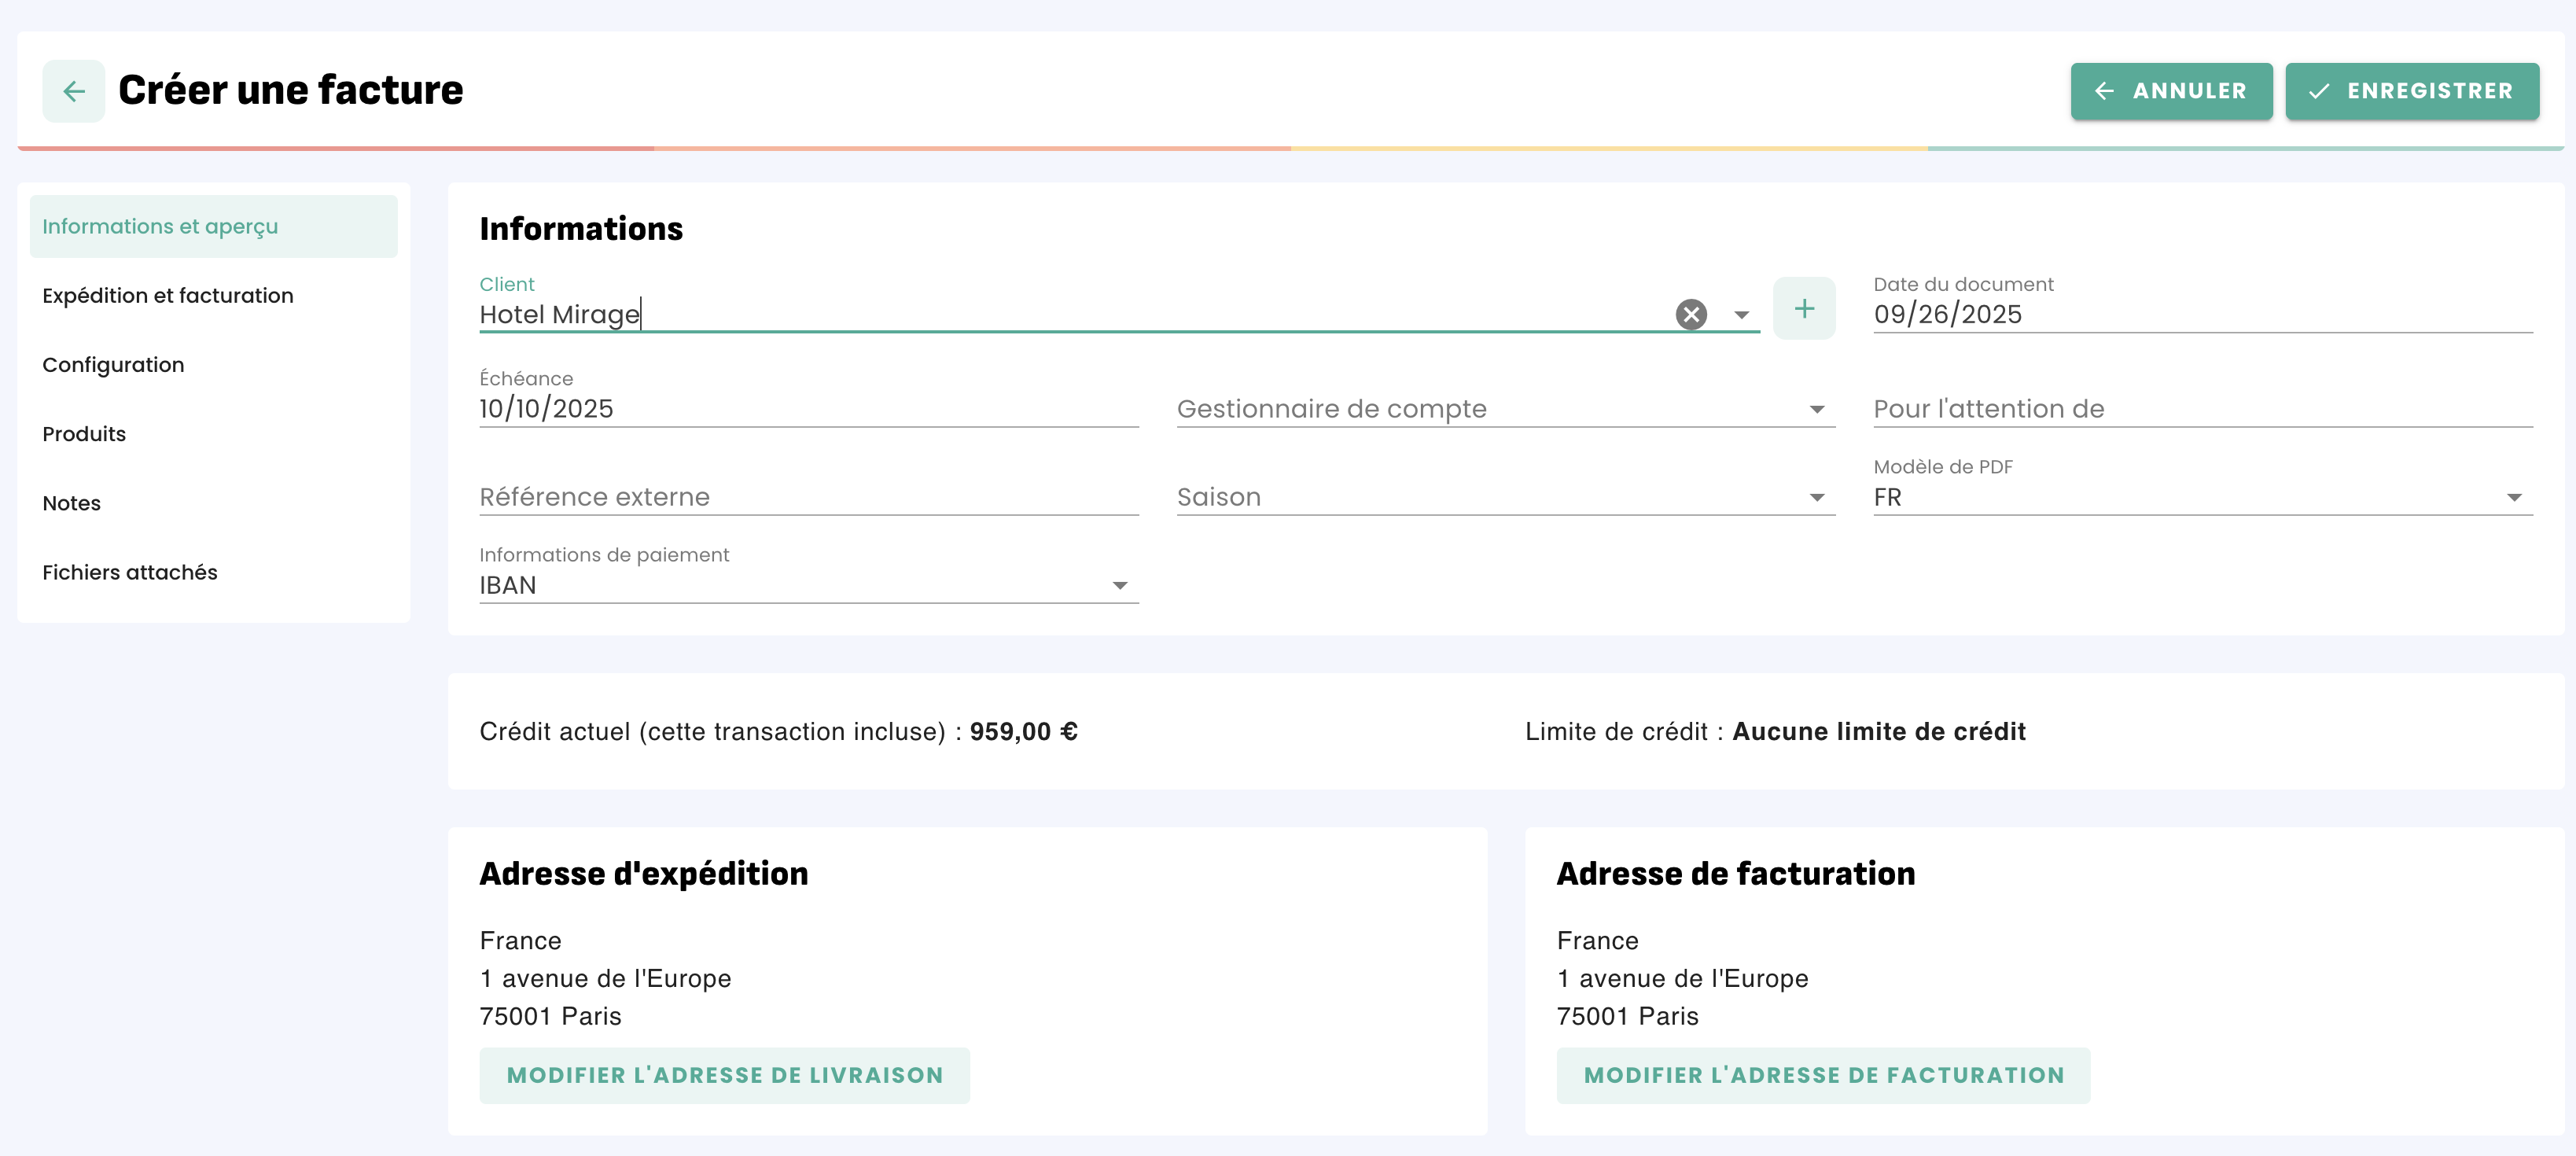The height and width of the screenshot is (1156, 2576).
Task: Select Produits in the sidebar
Action: (x=84, y=434)
